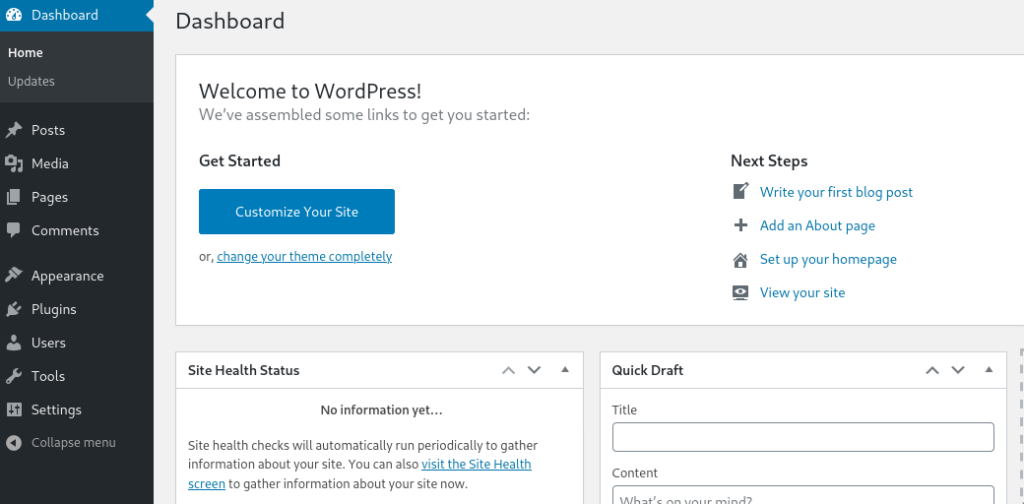Click the Users person icon
The image size is (1024, 504).
pyautogui.click(x=14, y=342)
